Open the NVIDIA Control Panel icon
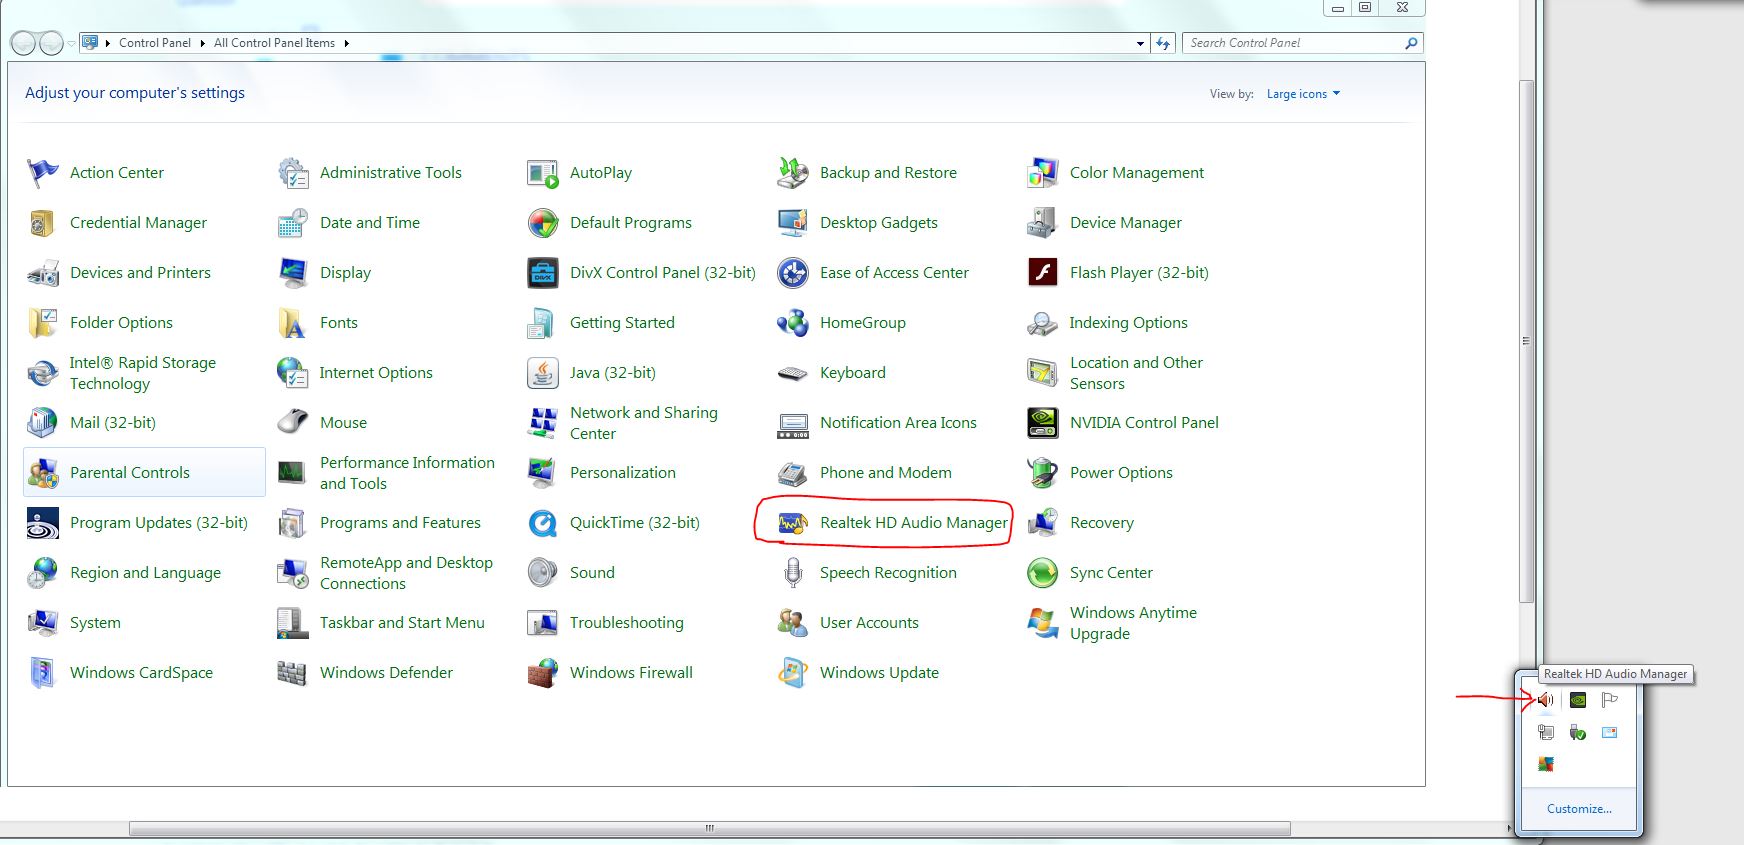The image size is (1744, 845). (x=1042, y=423)
